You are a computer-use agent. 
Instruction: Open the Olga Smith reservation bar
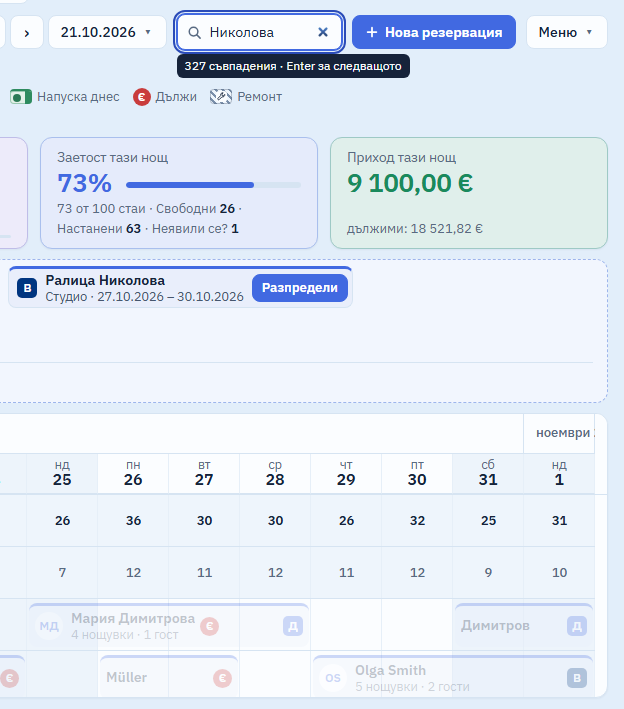pos(453,677)
